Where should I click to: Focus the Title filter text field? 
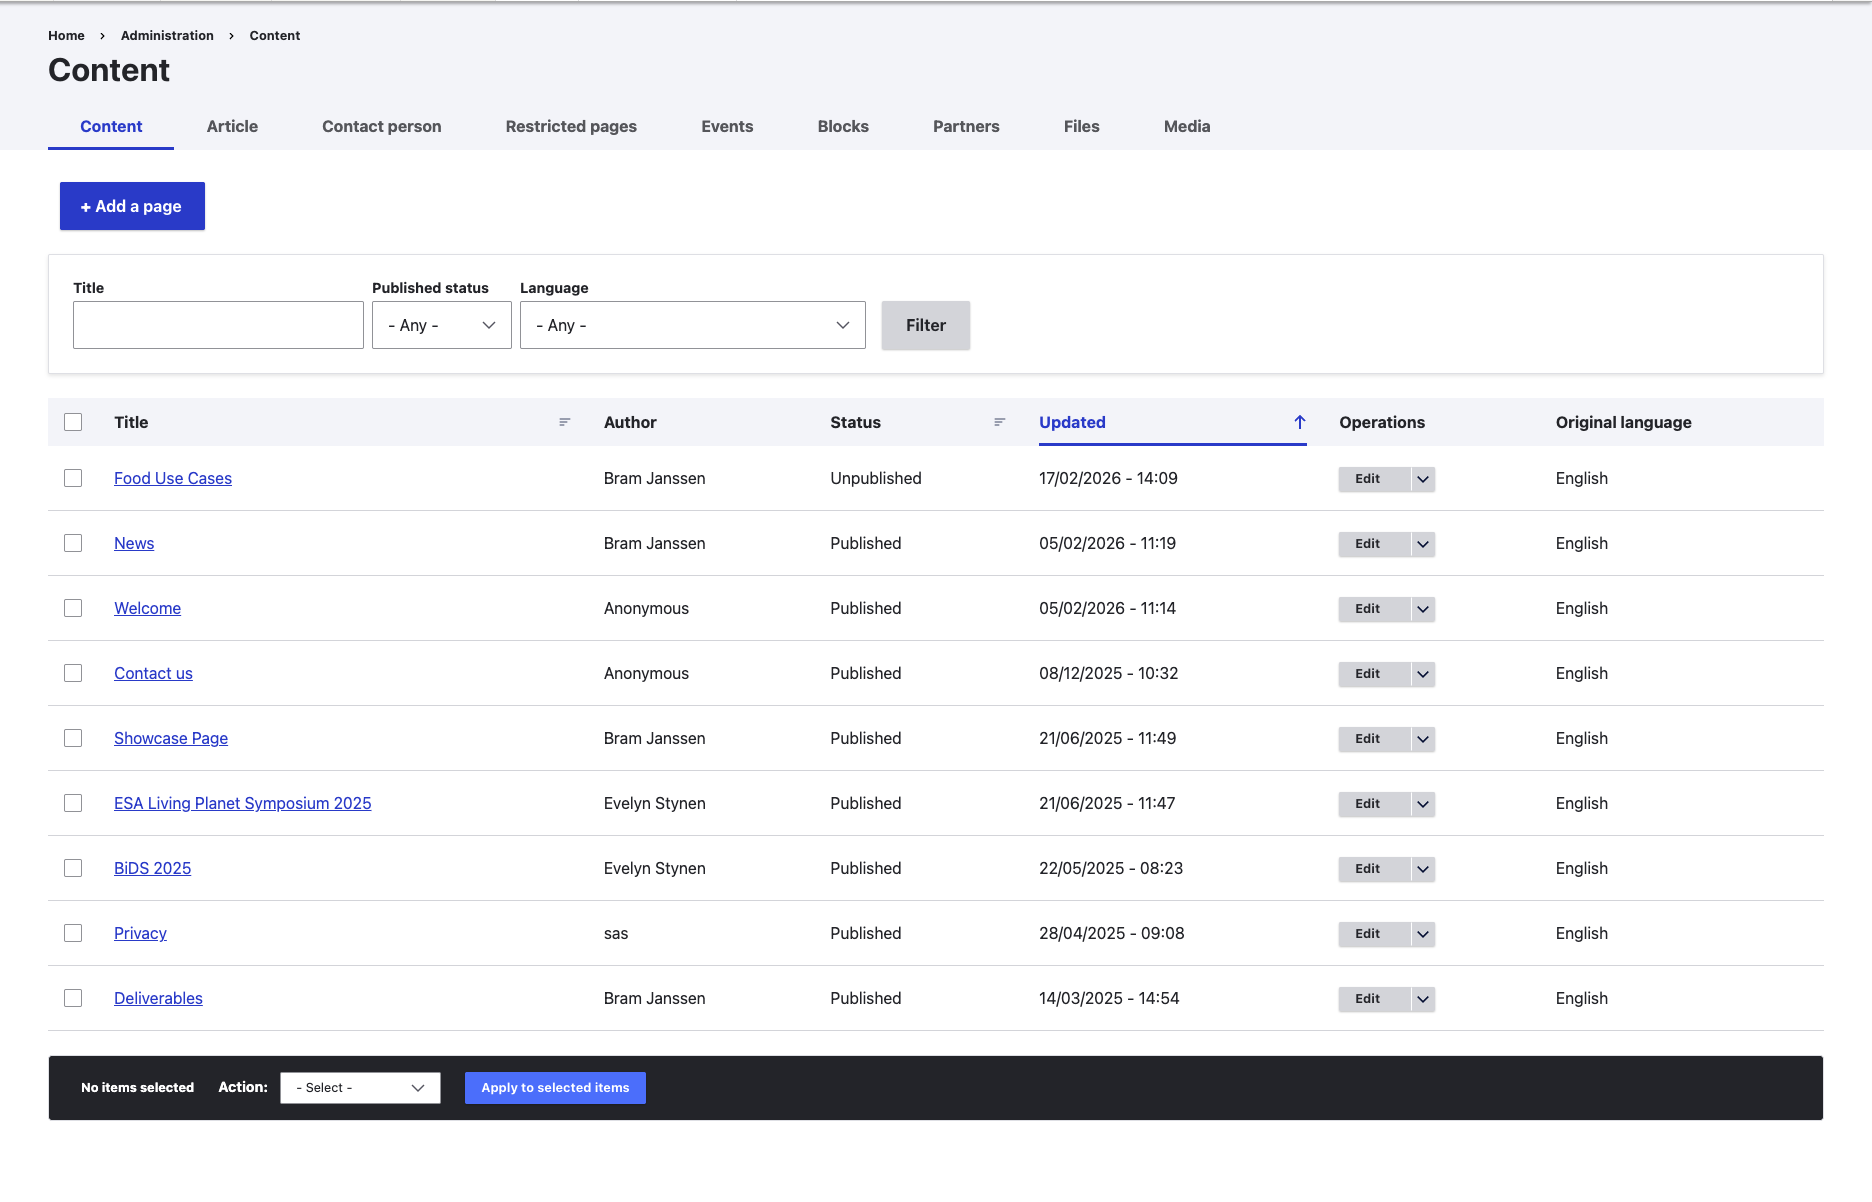[x=218, y=325]
